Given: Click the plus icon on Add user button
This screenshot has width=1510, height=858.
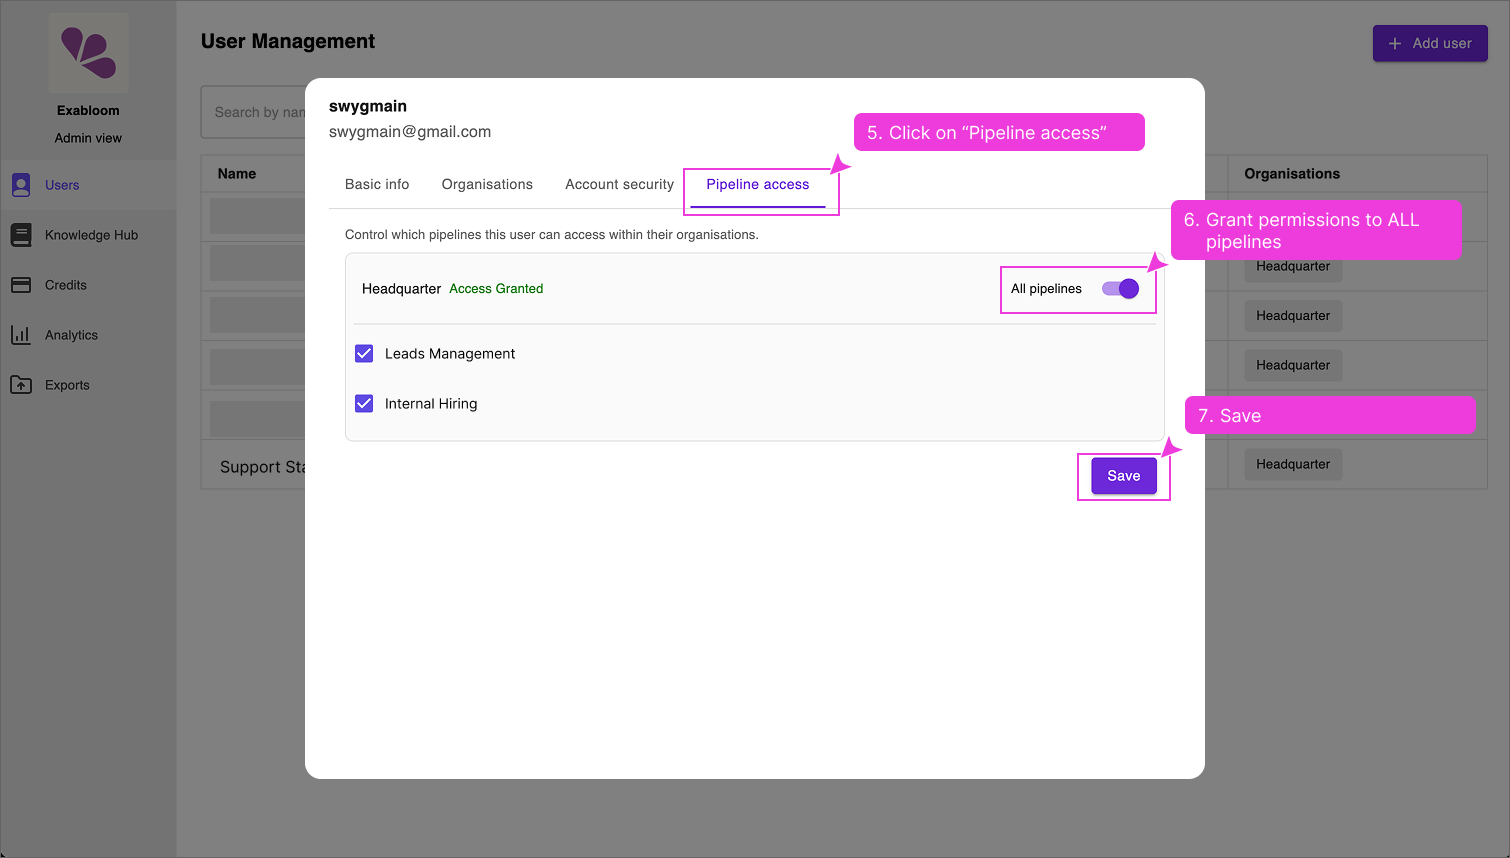Looking at the screenshot, I should click(1394, 43).
